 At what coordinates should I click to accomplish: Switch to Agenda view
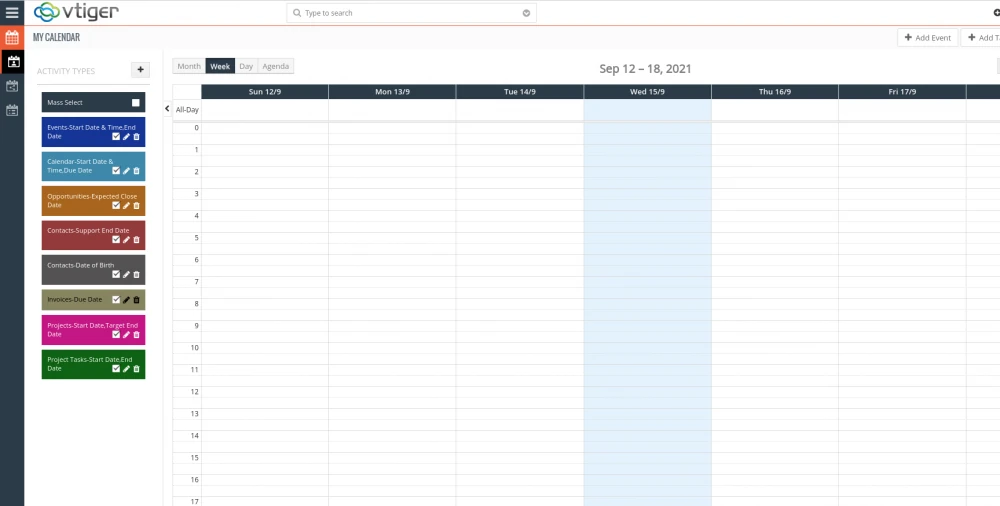click(x=276, y=67)
